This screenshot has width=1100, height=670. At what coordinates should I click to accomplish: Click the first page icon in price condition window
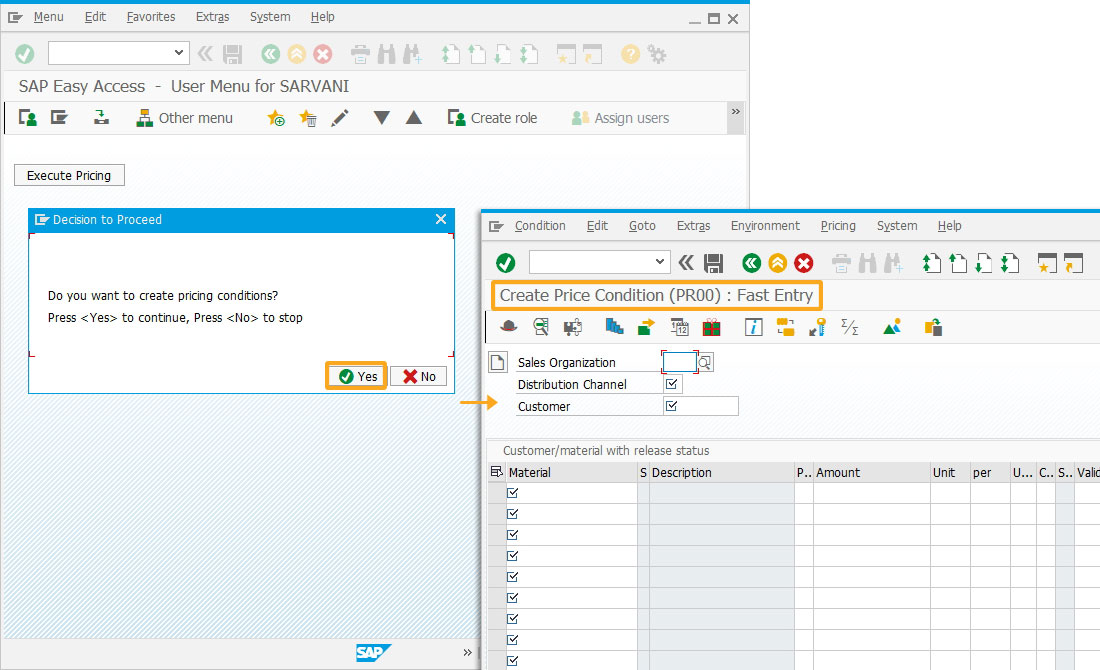click(x=931, y=263)
